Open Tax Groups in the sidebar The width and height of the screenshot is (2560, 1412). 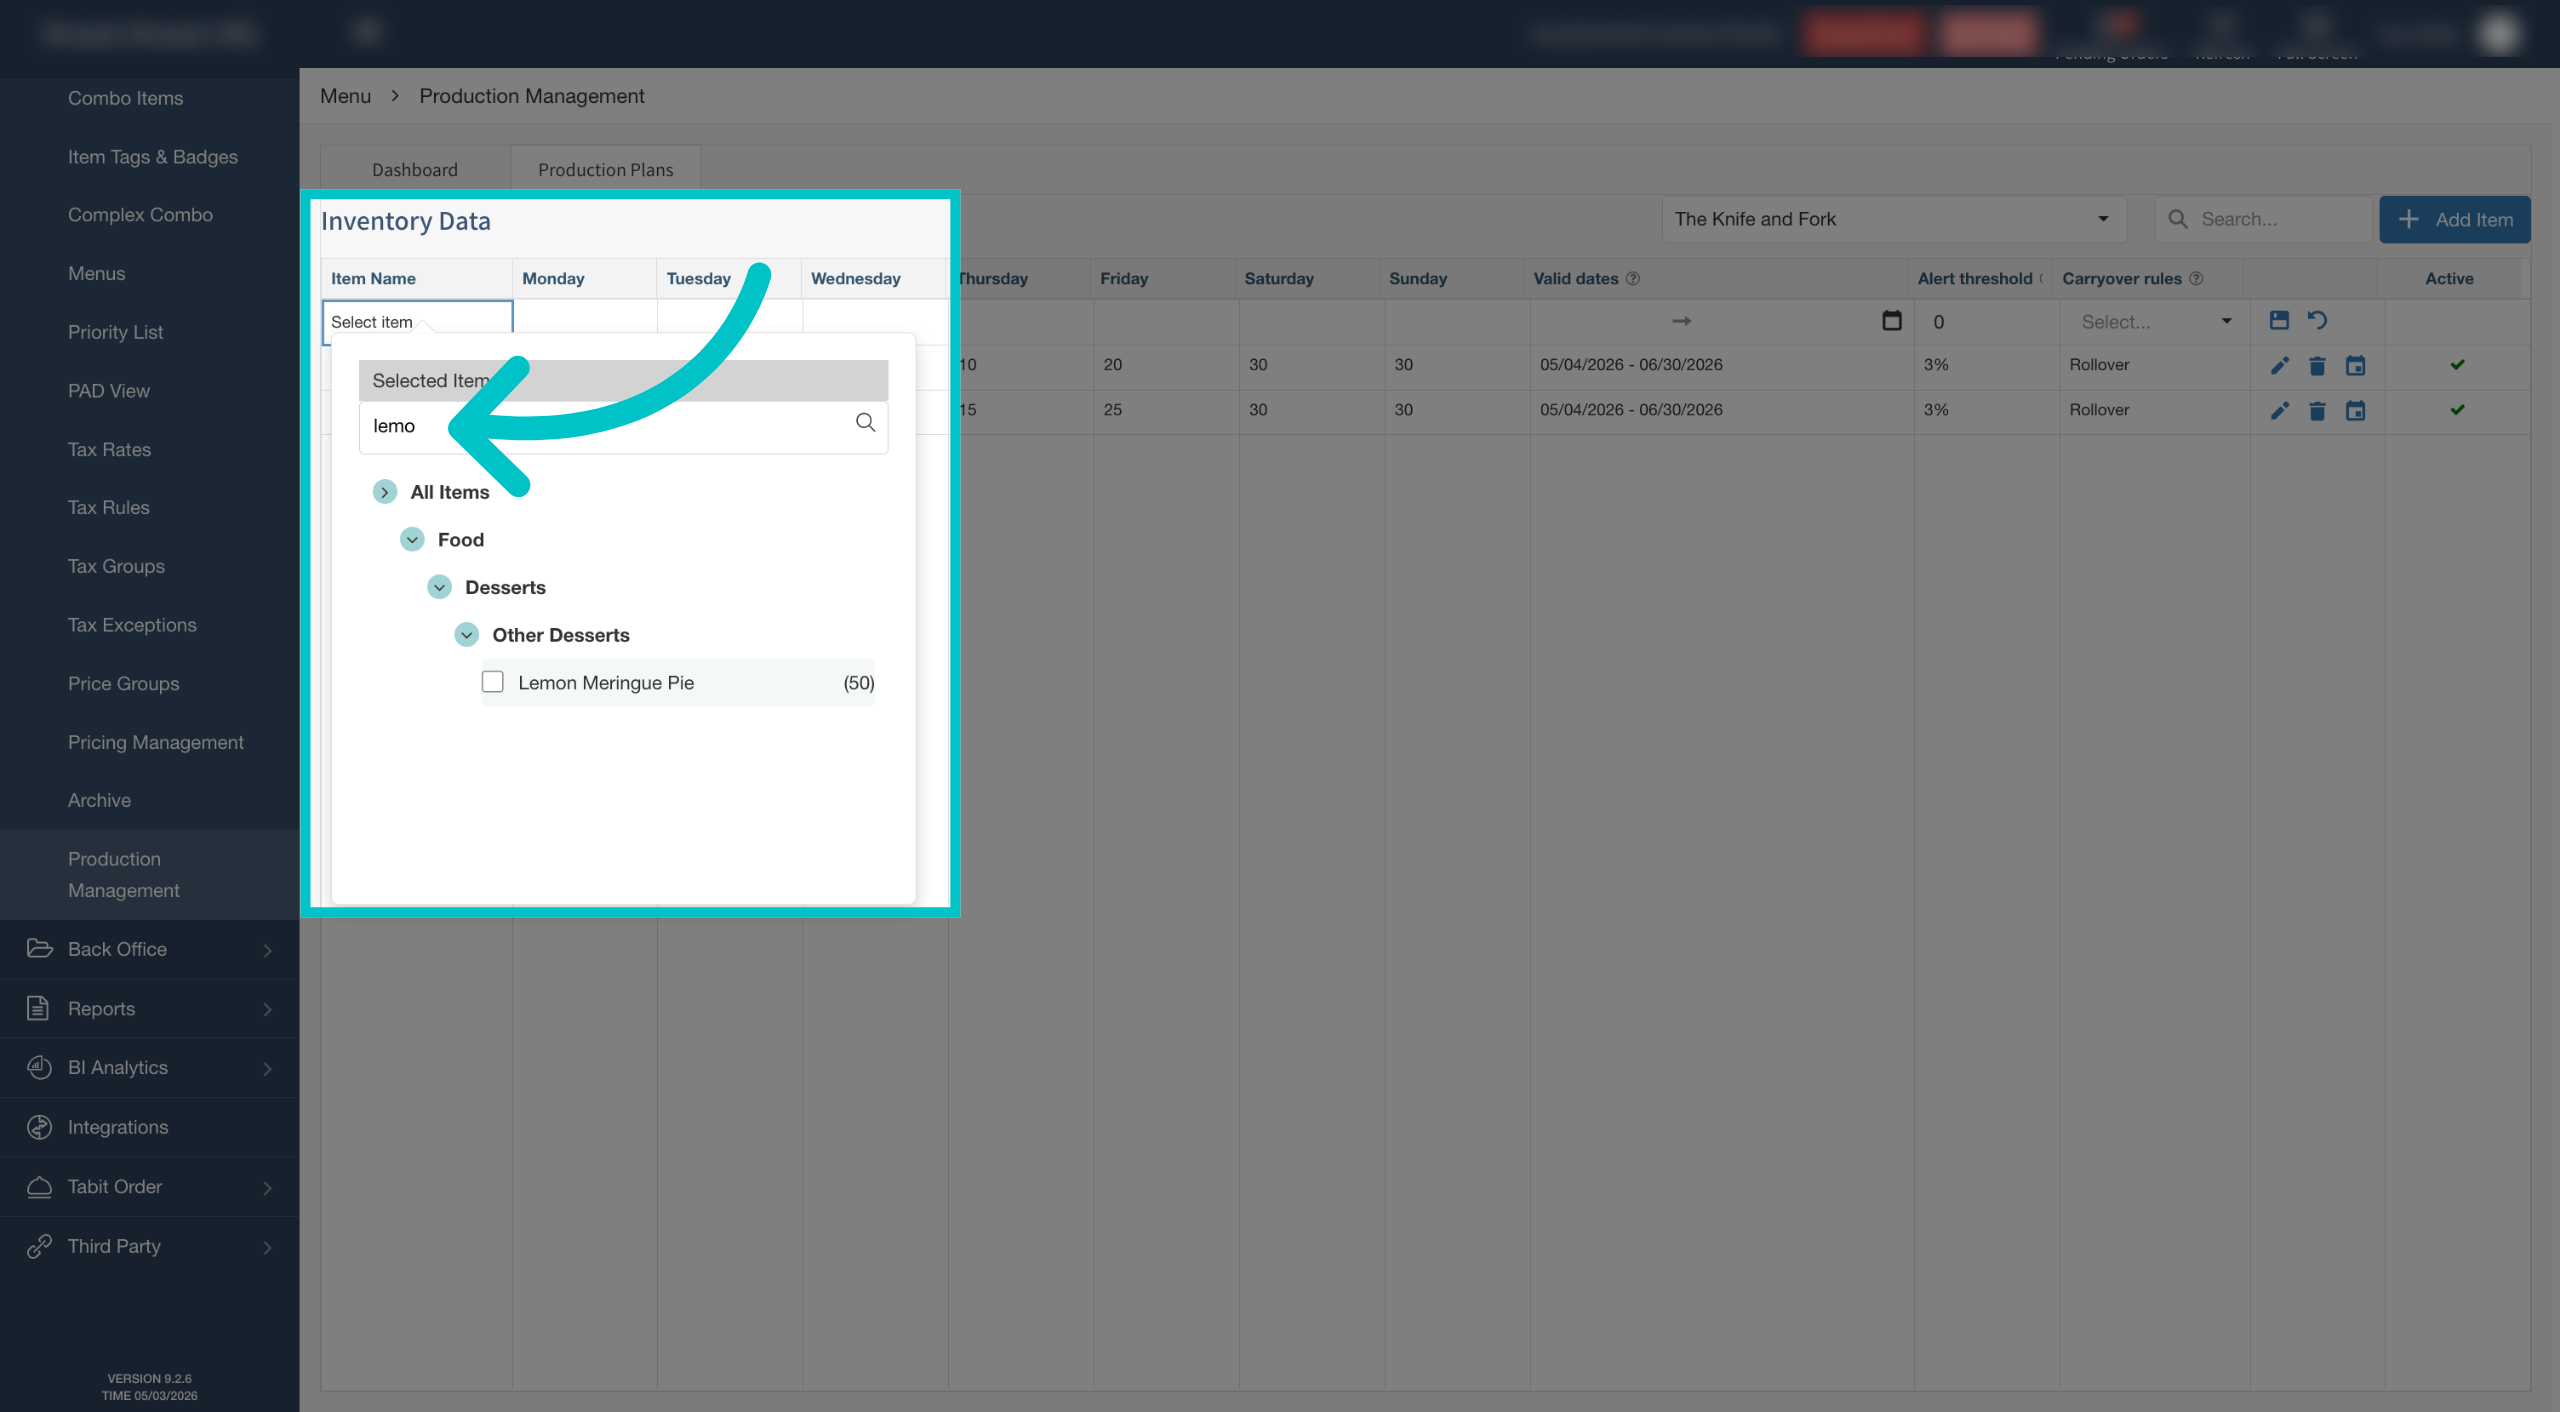[116, 567]
